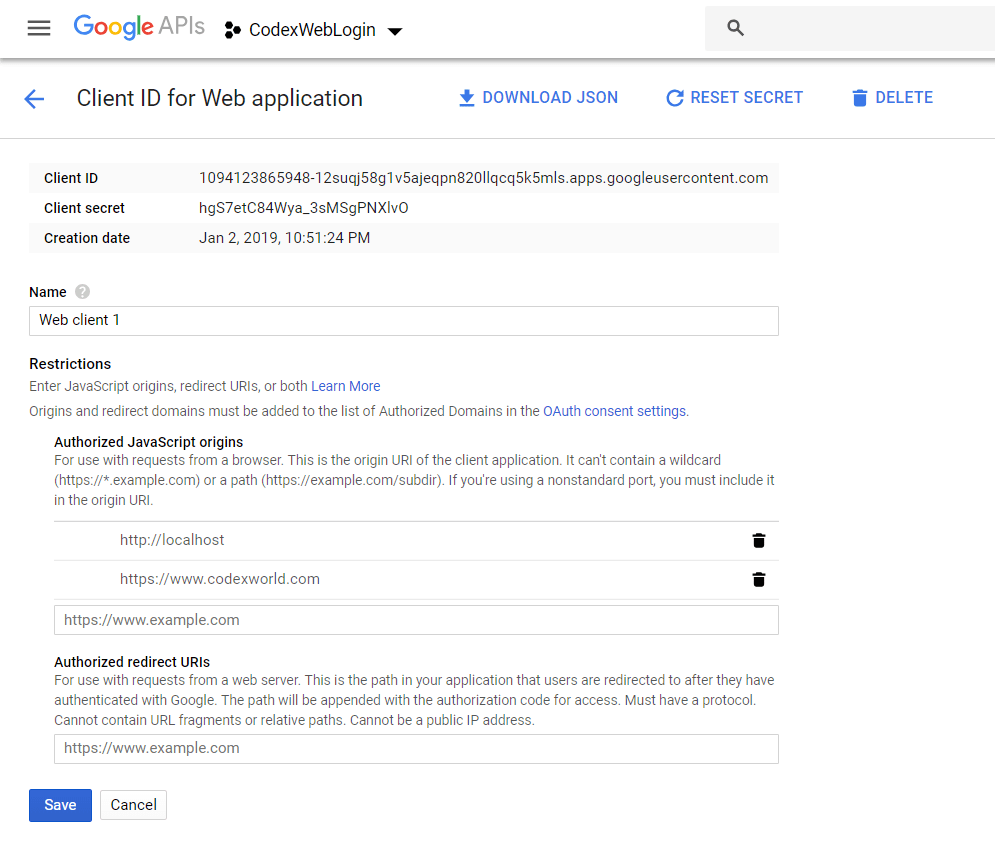The image size is (995, 847).
Task: Remove the https://www.codexworld.com origin with trash icon
Action: 758,579
